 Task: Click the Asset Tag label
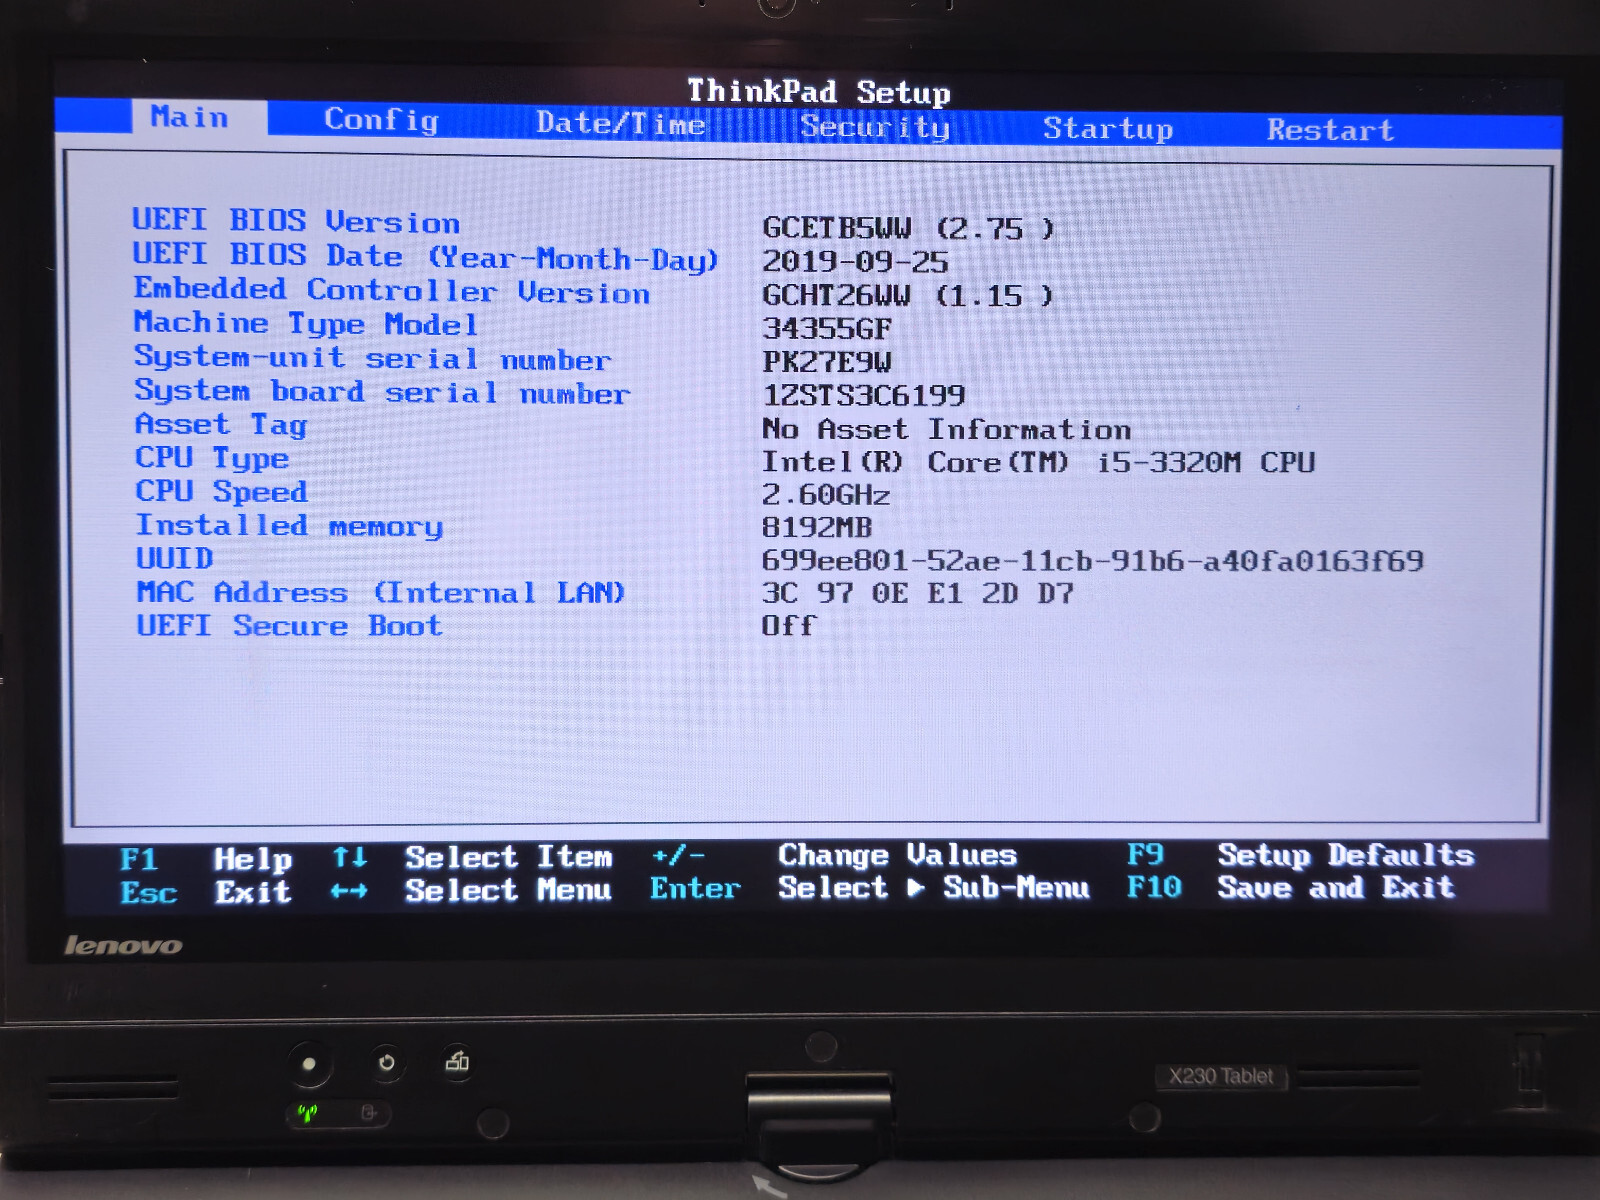(221, 425)
